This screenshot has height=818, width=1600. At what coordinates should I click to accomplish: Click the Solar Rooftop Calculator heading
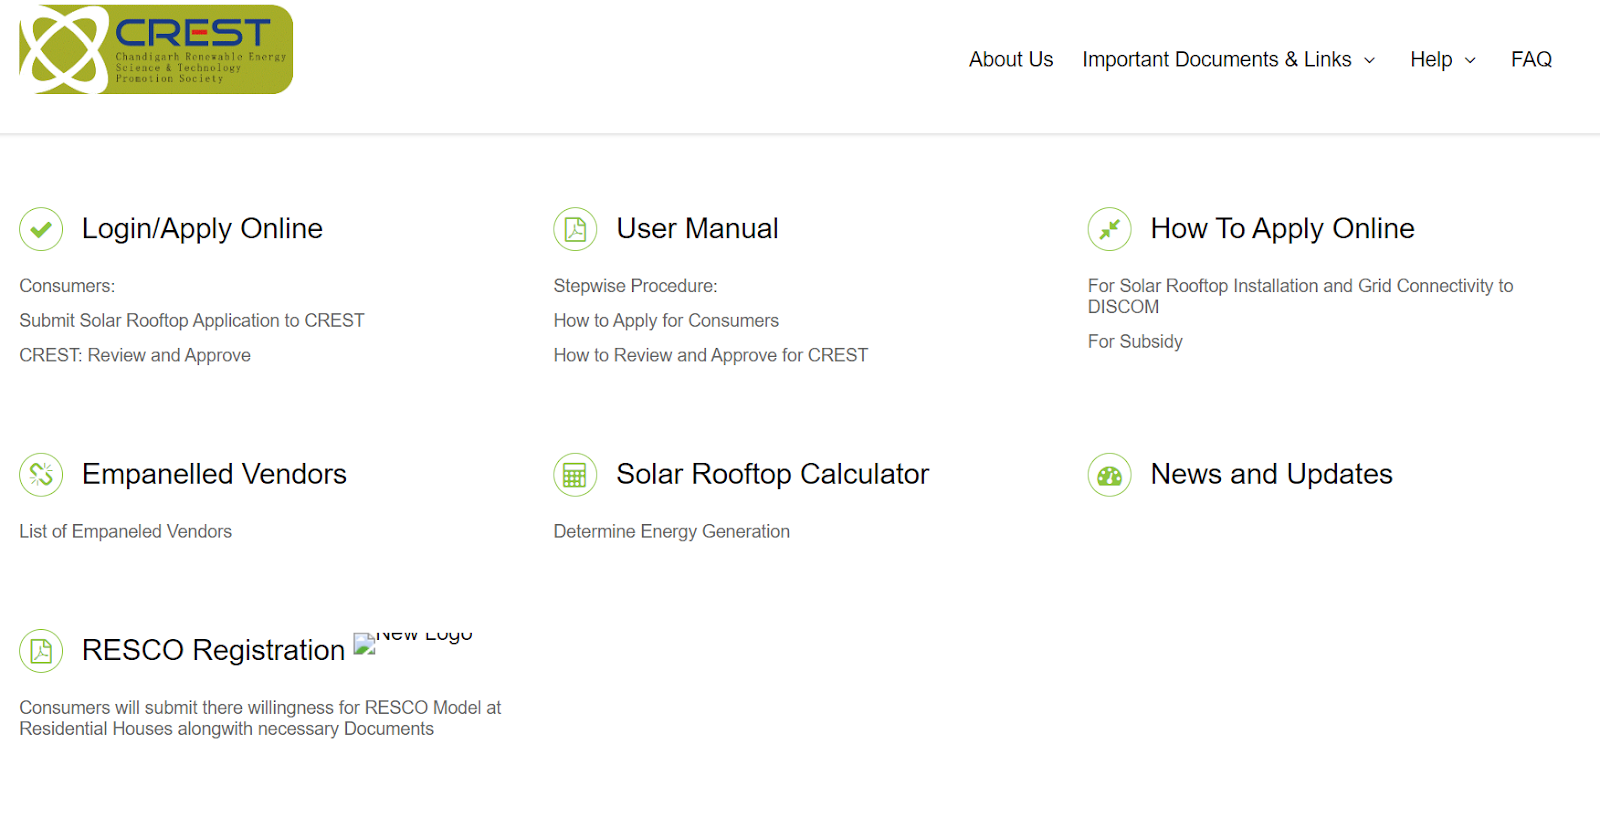point(773,474)
